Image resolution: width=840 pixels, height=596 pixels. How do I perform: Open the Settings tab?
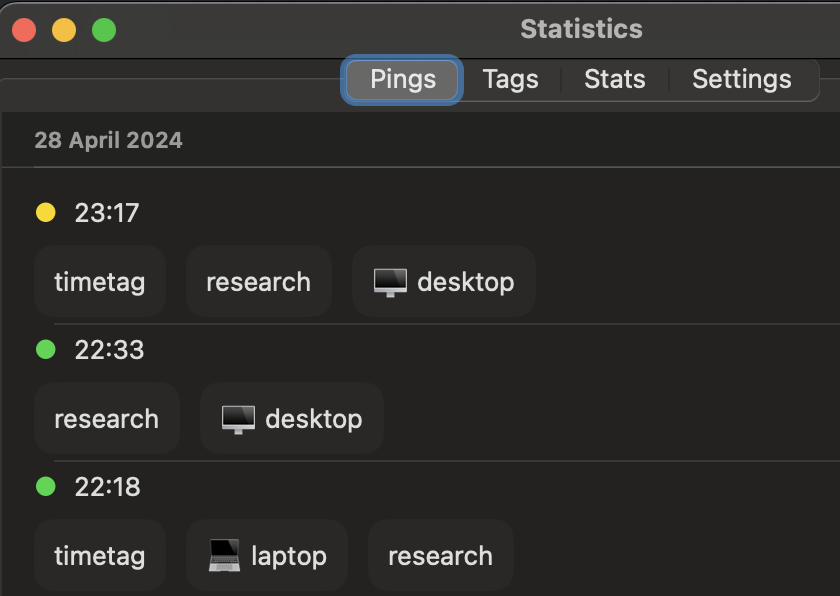pos(741,80)
